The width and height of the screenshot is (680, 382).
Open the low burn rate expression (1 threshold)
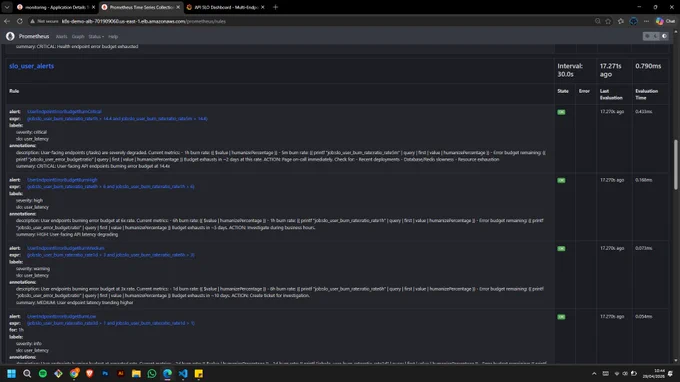pos(111,323)
